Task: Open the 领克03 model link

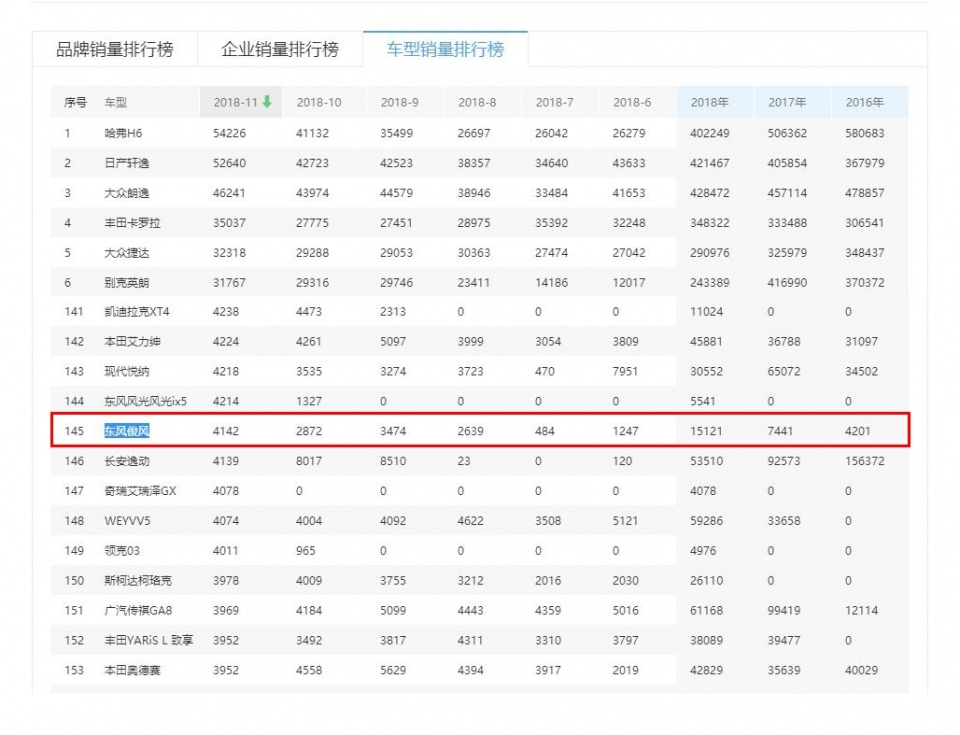Action: 122,551
